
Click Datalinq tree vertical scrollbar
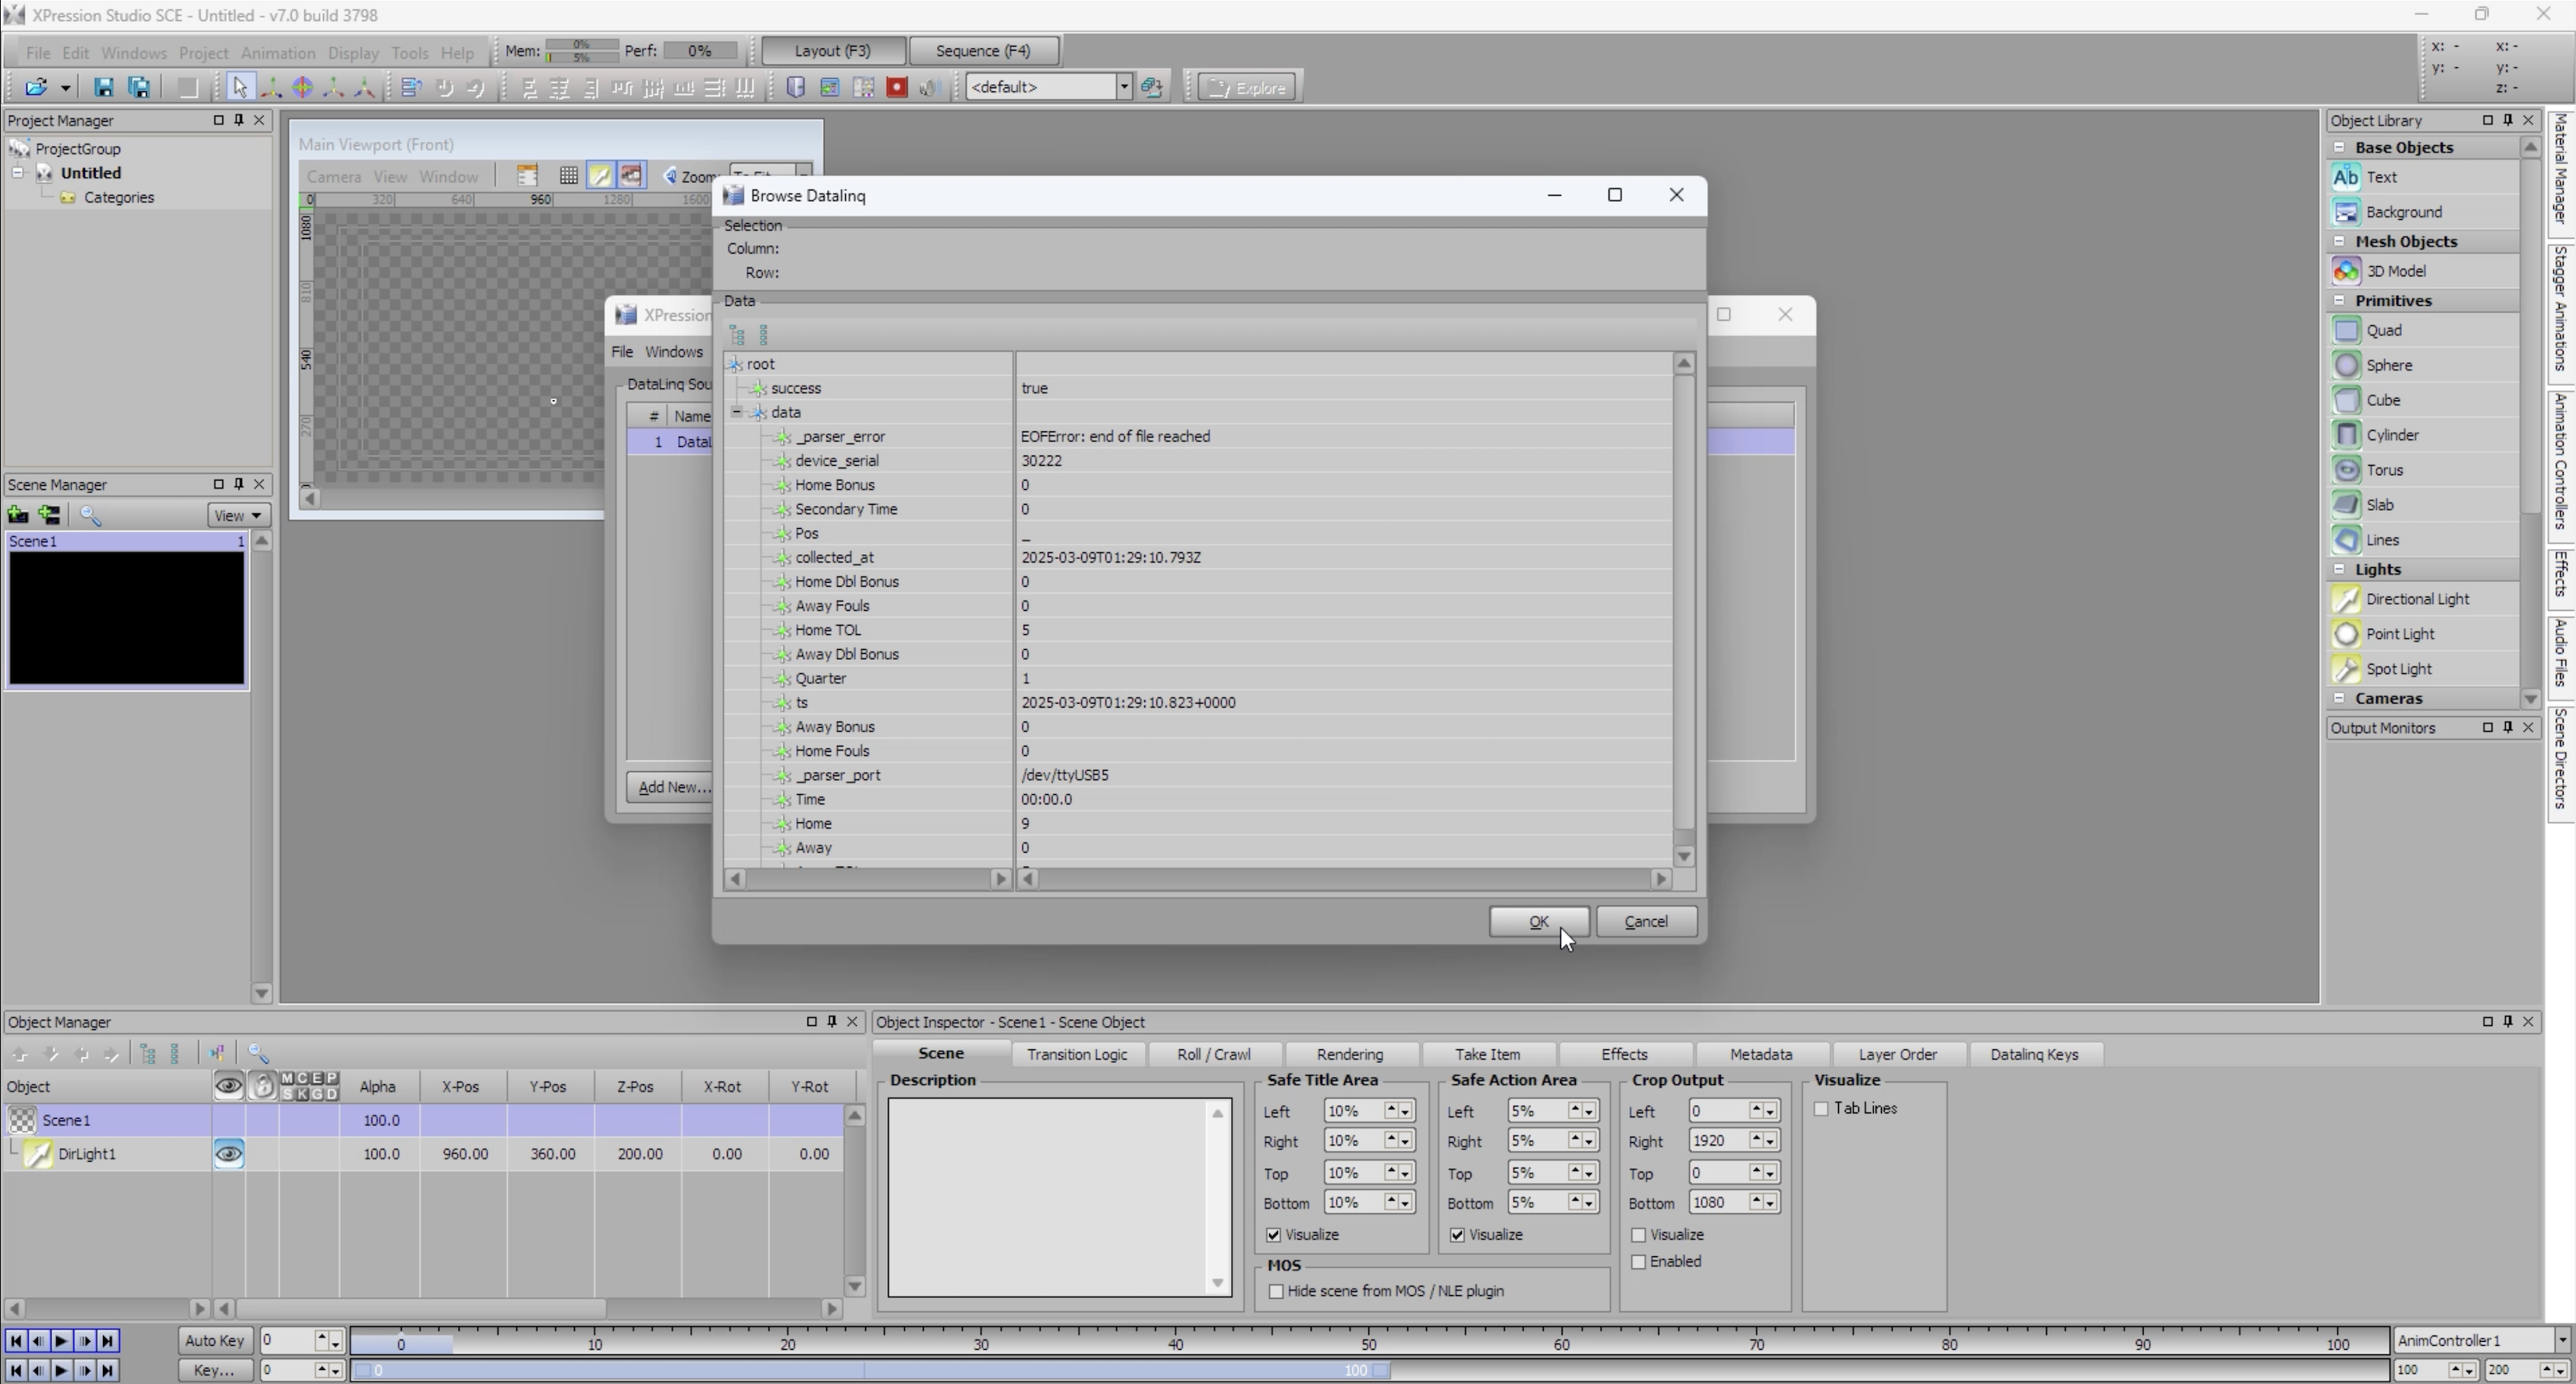pos(1684,609)
